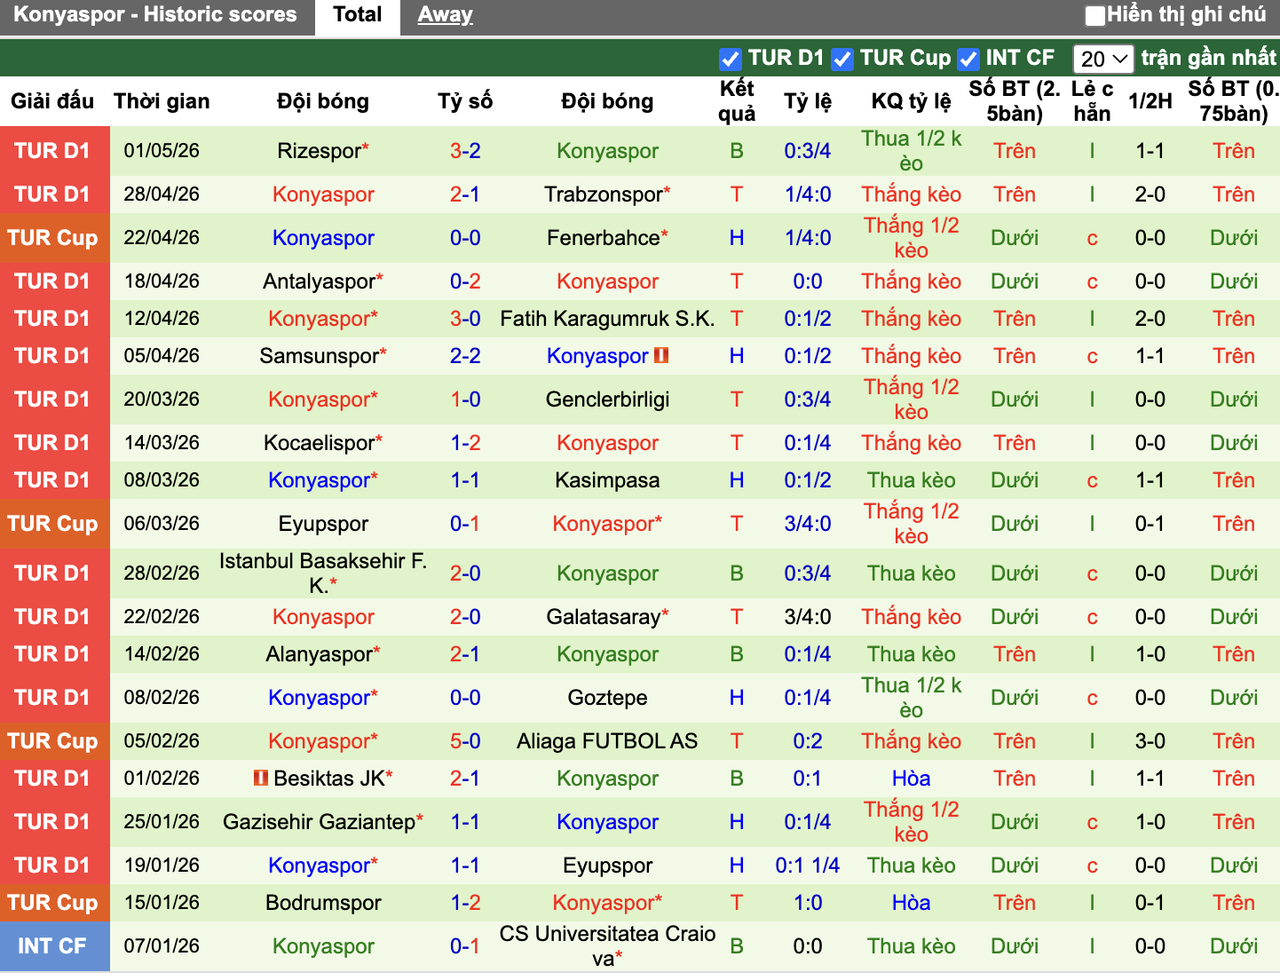
Task: Open Trabzonspor team link on 28/04/26
Action: [x=603, y=194]
